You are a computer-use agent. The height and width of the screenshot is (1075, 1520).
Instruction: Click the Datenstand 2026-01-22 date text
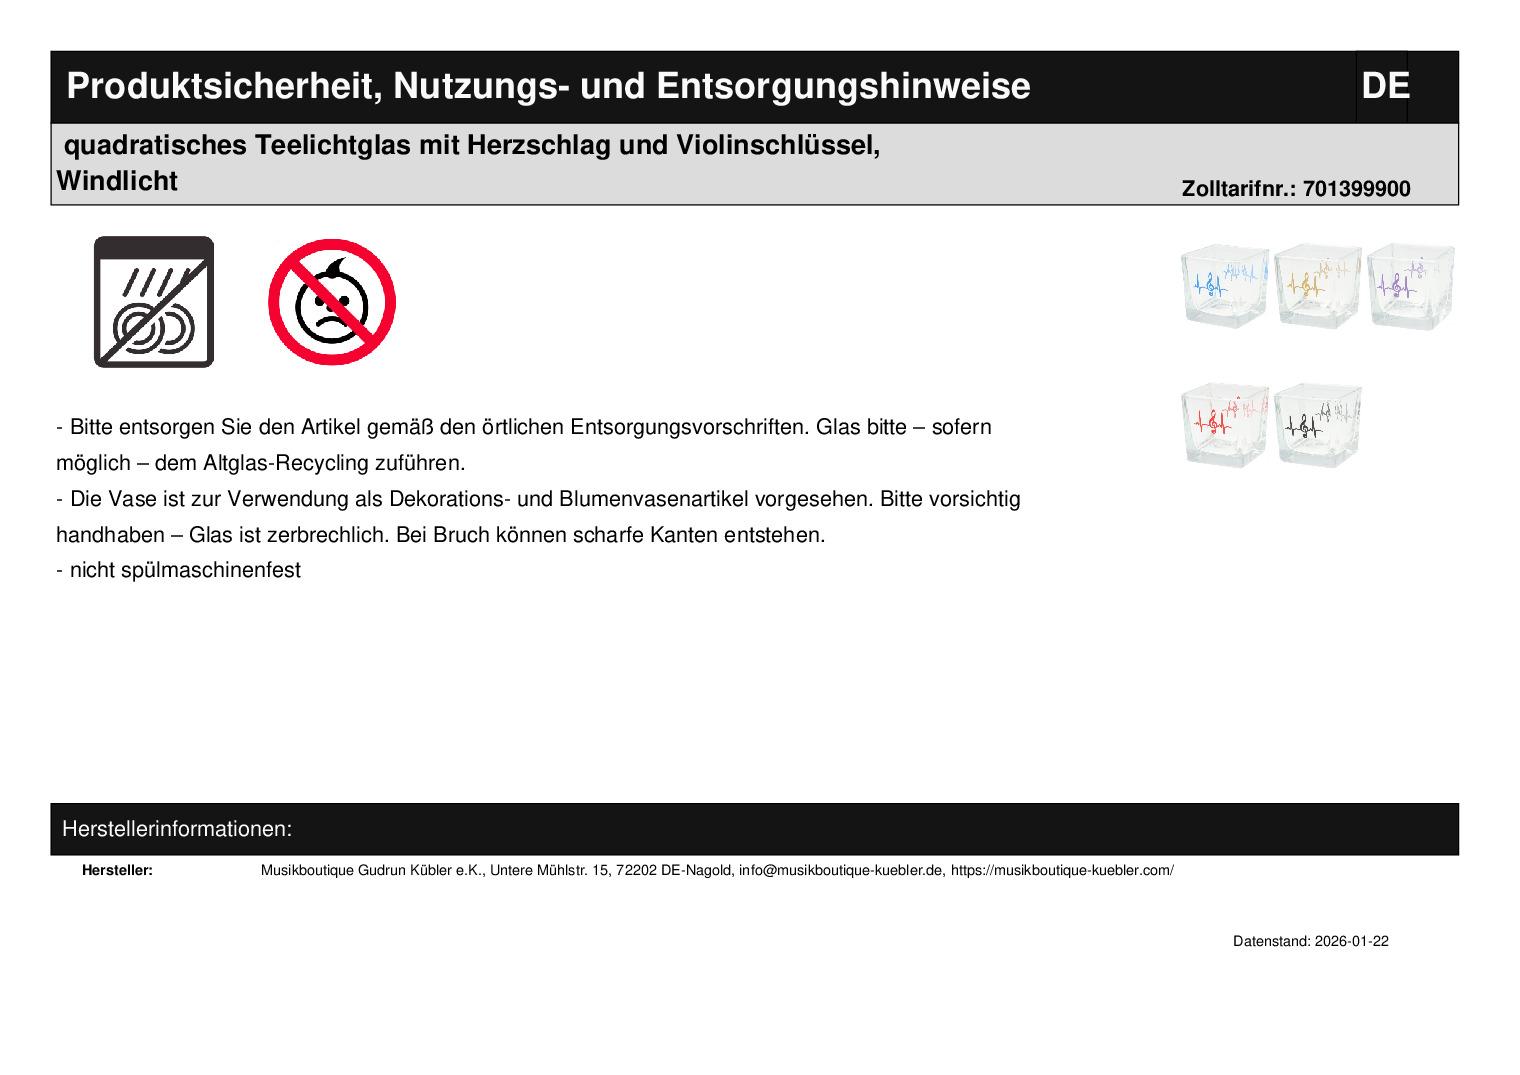click(1310, 942)
